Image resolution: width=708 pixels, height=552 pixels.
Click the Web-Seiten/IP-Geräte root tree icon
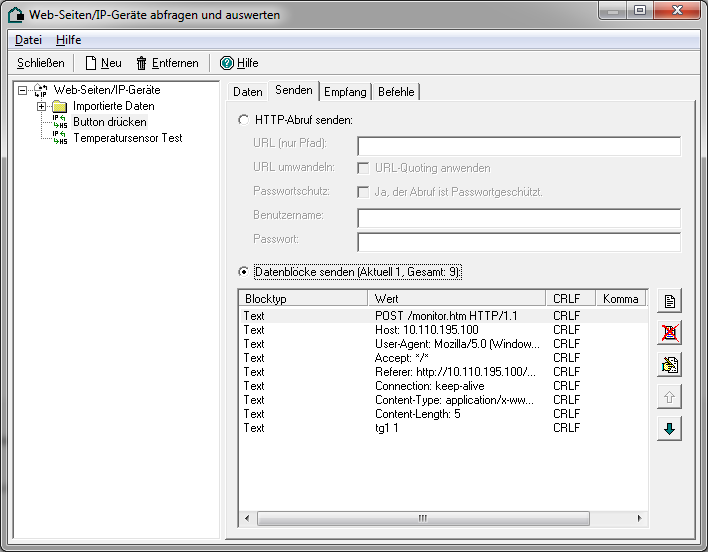[41, 90]
